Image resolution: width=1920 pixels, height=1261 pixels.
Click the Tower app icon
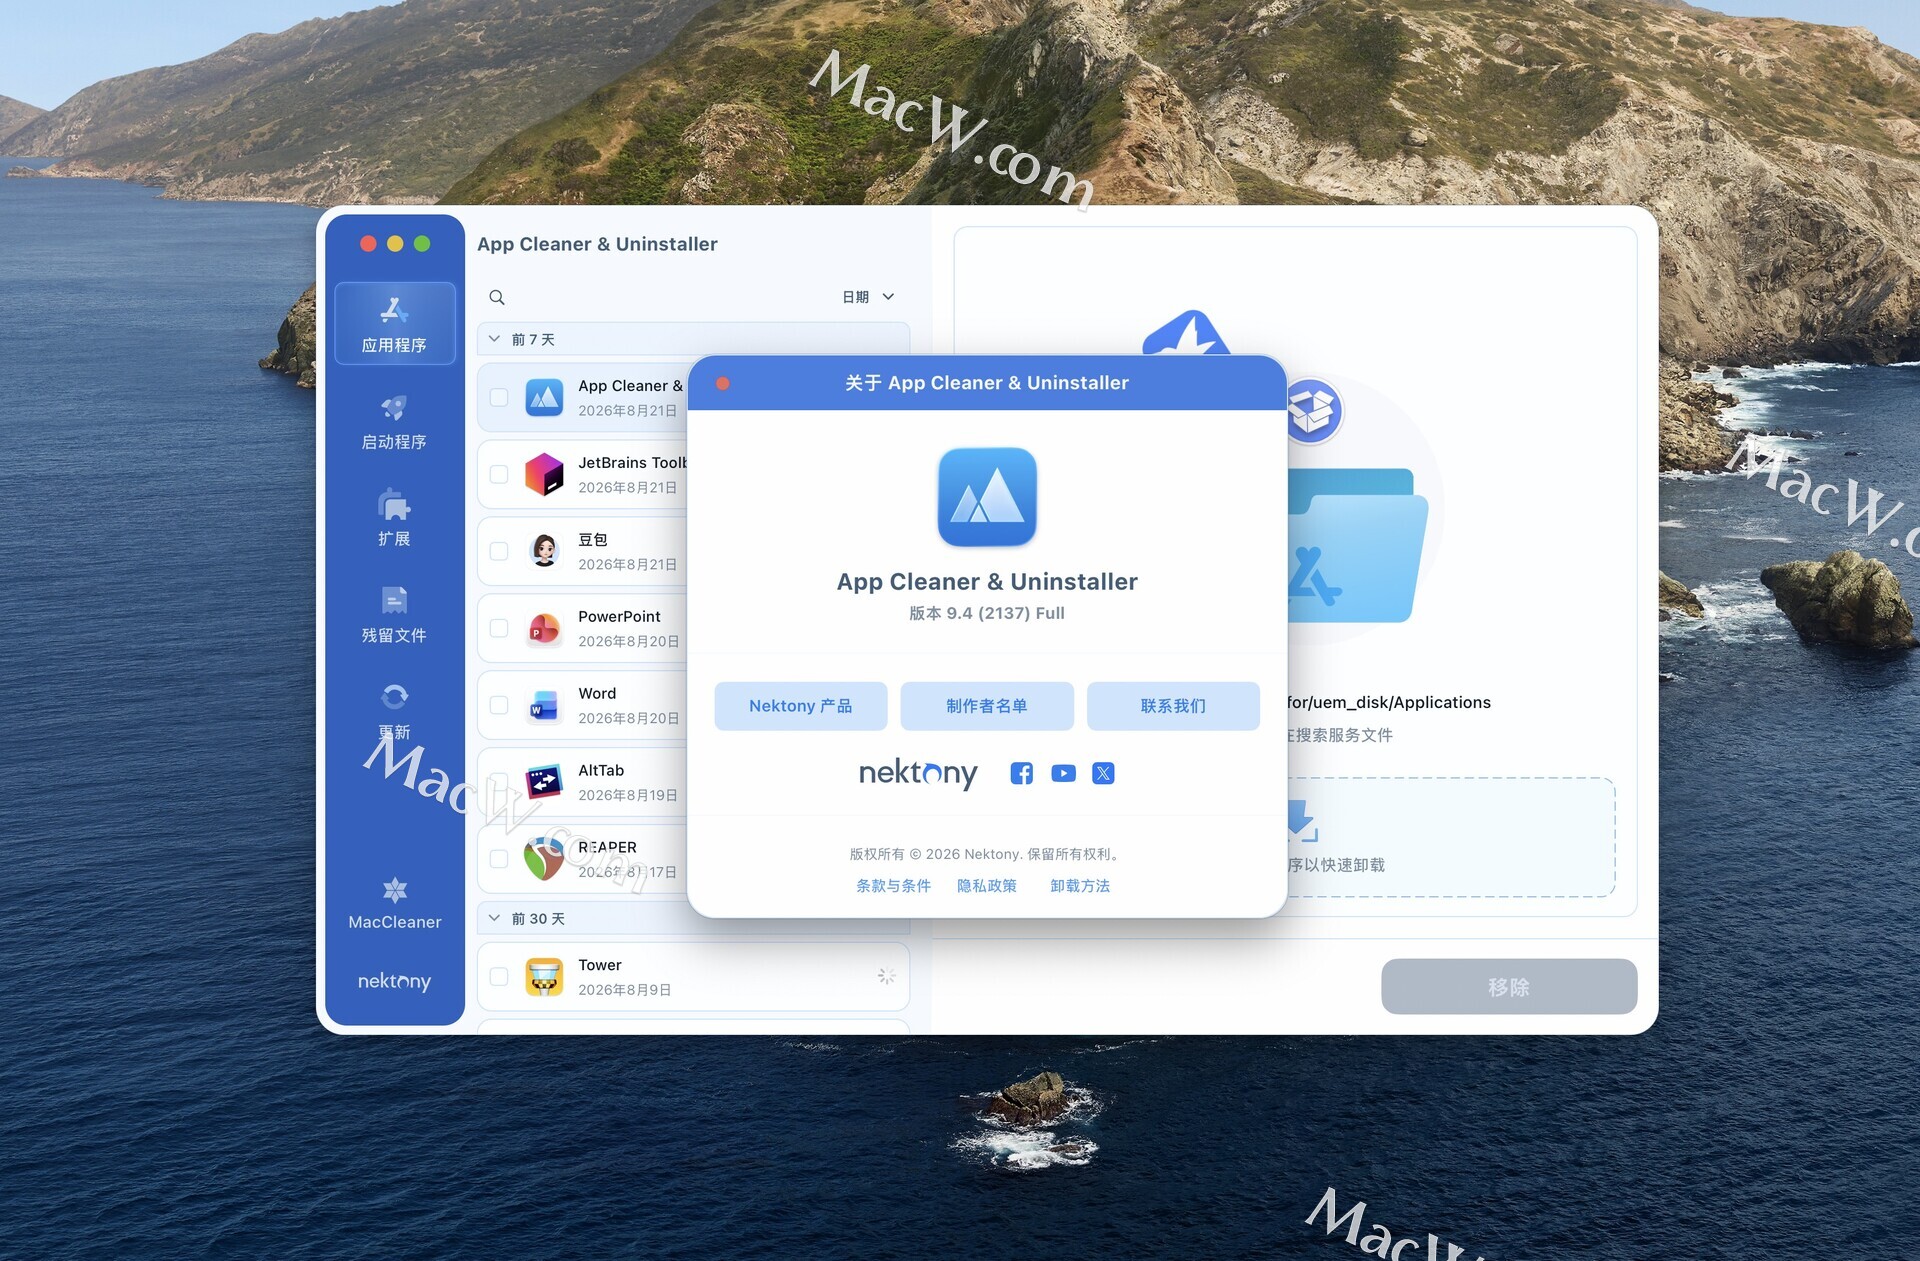coord(544,977)
